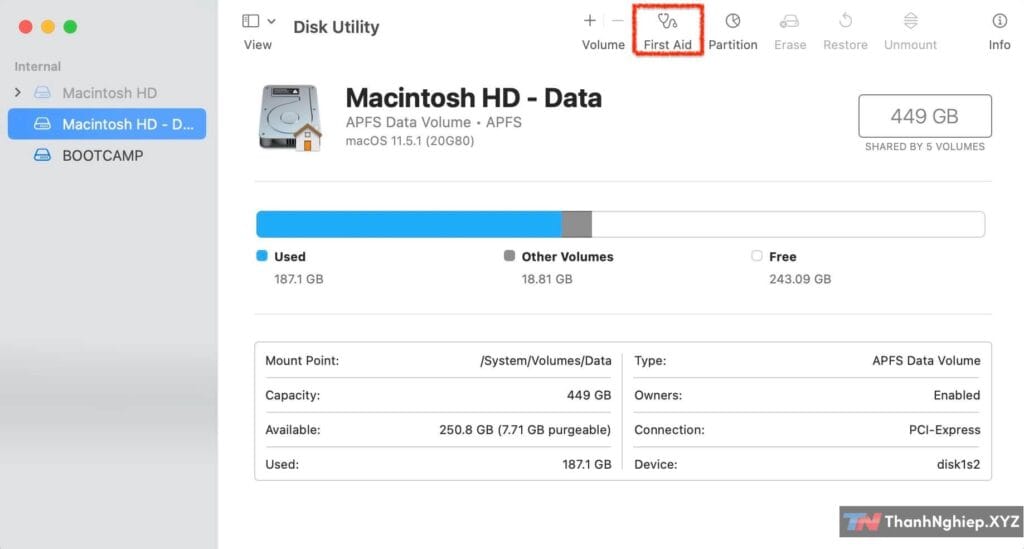Click macOS 11.5.1 (20G80) version text
Viewport: 1024px width, 549px height.
[409, 141]
